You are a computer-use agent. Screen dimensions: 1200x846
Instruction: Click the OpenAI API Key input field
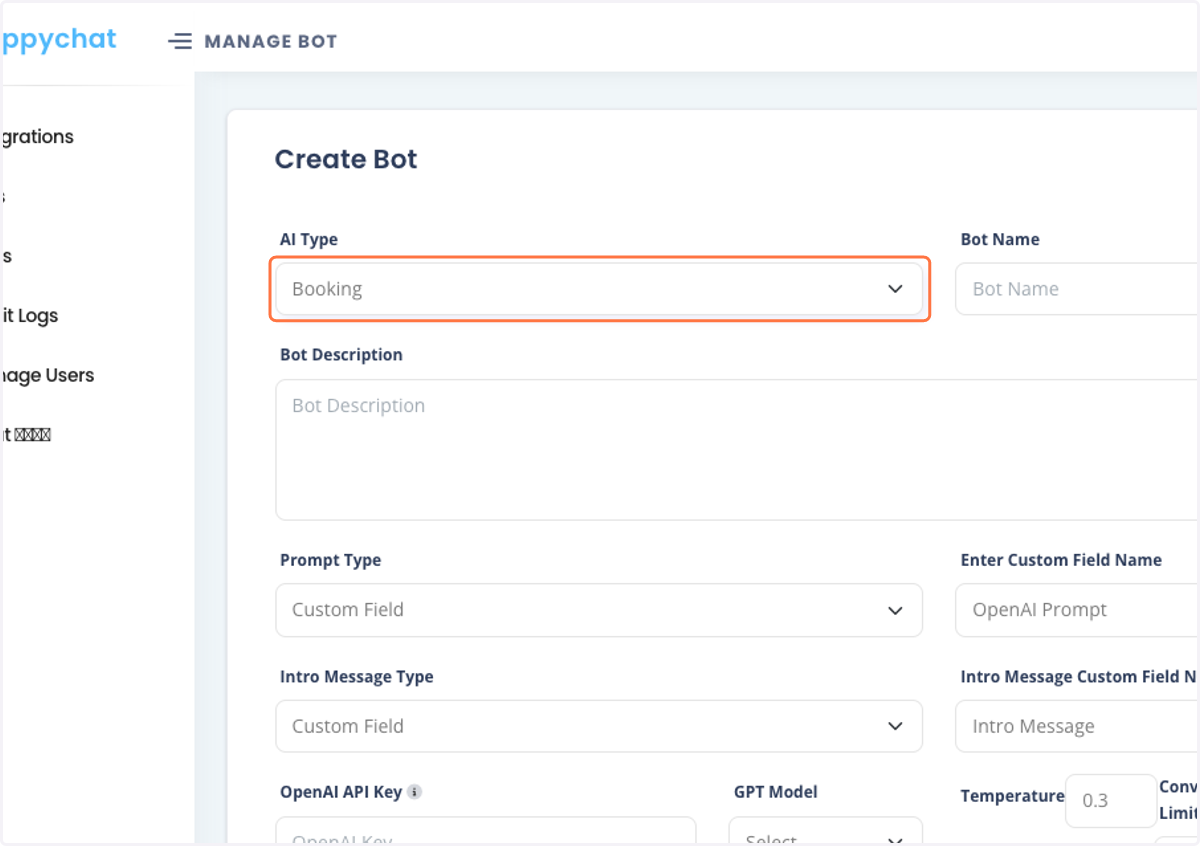486,831
